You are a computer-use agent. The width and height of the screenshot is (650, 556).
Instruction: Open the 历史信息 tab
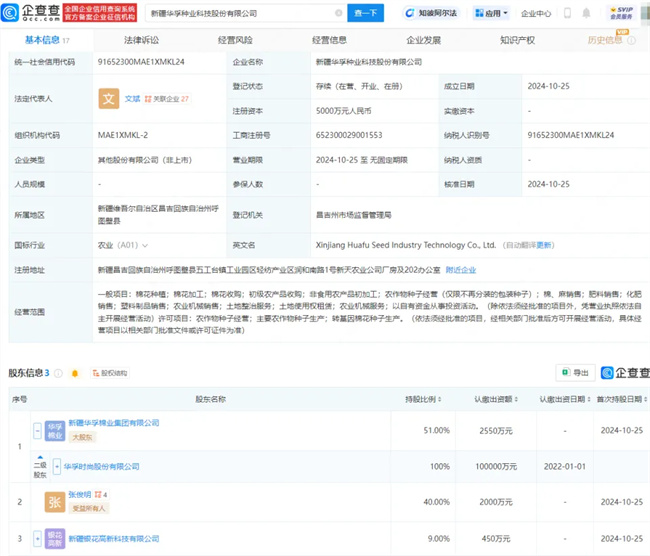[605, 40]
